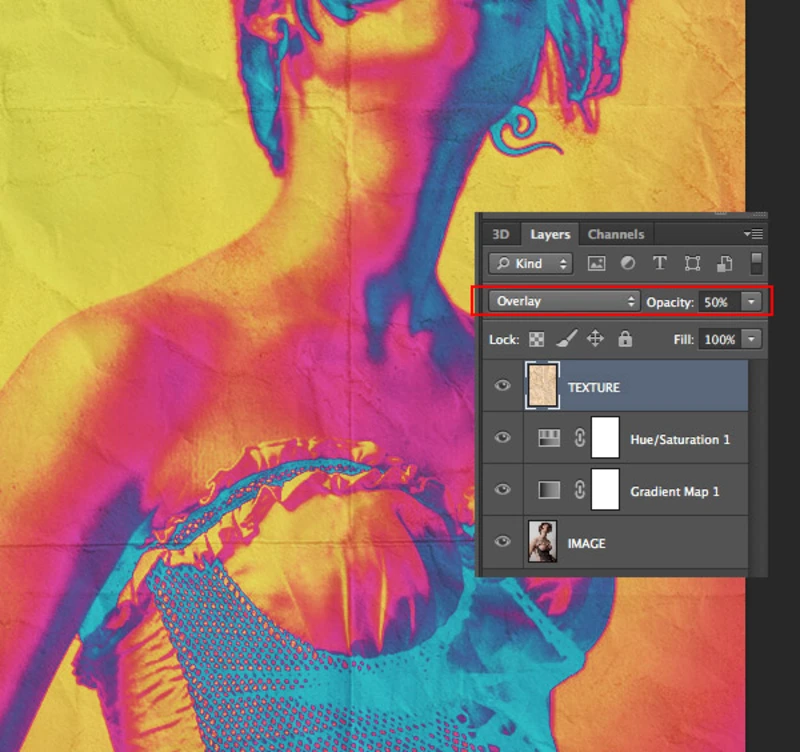
Task: Open the Overlay blend mode dropdown
Action: 563,301
